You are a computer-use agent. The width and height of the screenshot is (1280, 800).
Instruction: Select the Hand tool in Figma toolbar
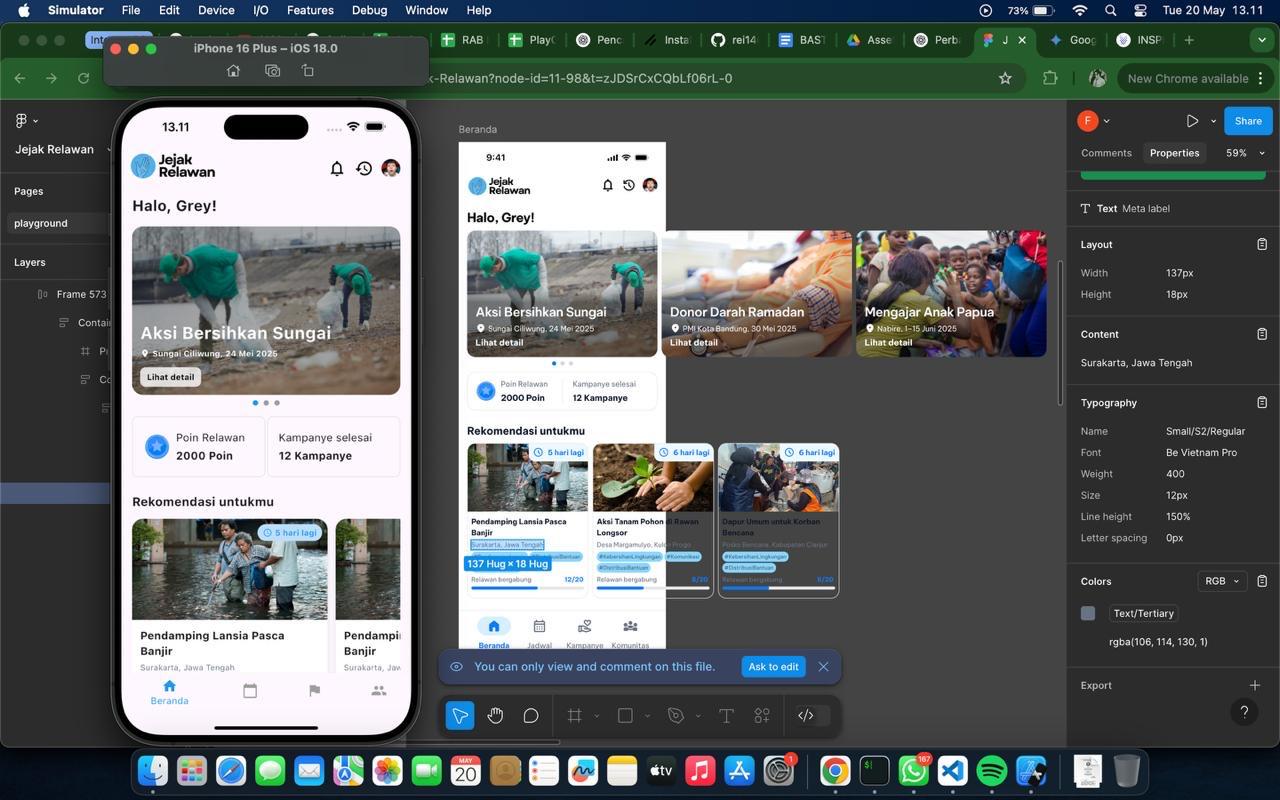click(x=495, y=715)
